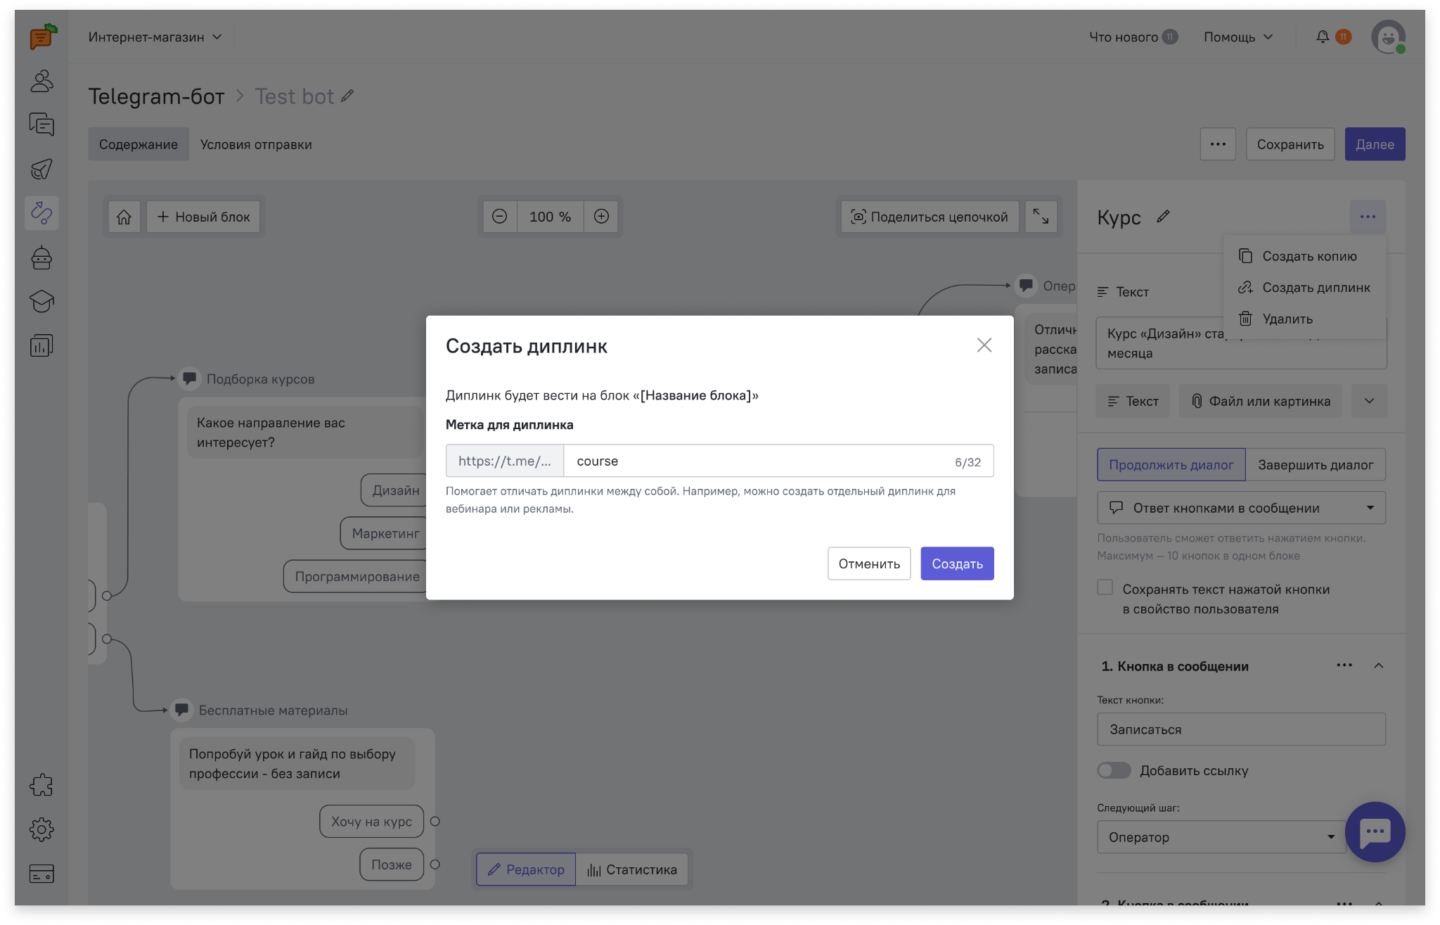Open the live chat support bubble
The image size is (1440, 925).
coord(1375,832)
